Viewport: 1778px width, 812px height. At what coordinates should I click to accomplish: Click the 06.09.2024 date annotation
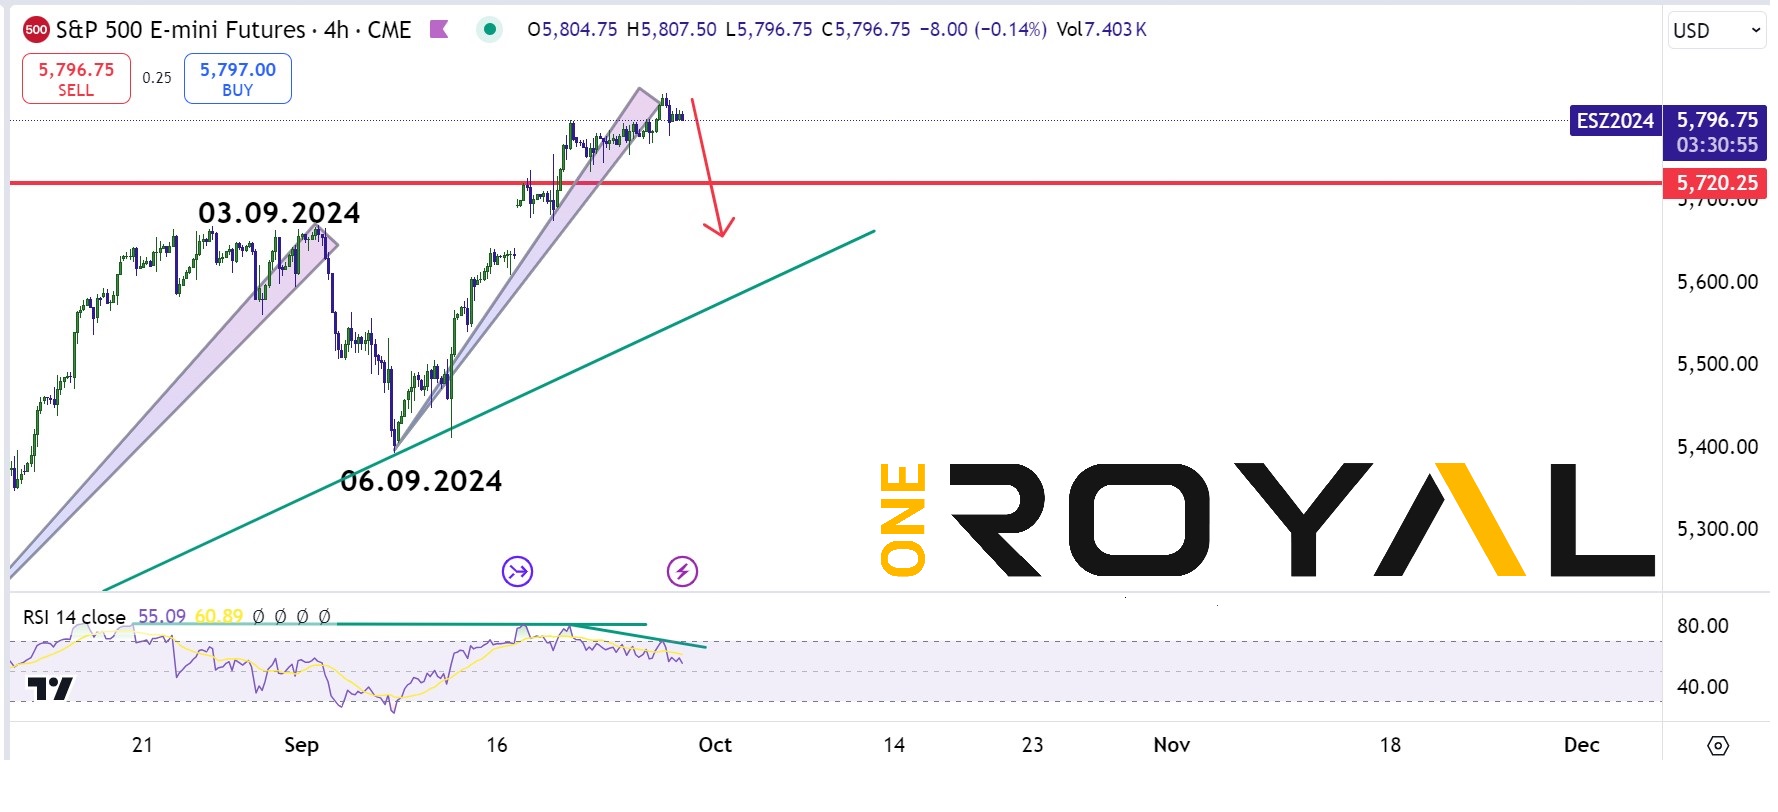click(x=421, y=481)
